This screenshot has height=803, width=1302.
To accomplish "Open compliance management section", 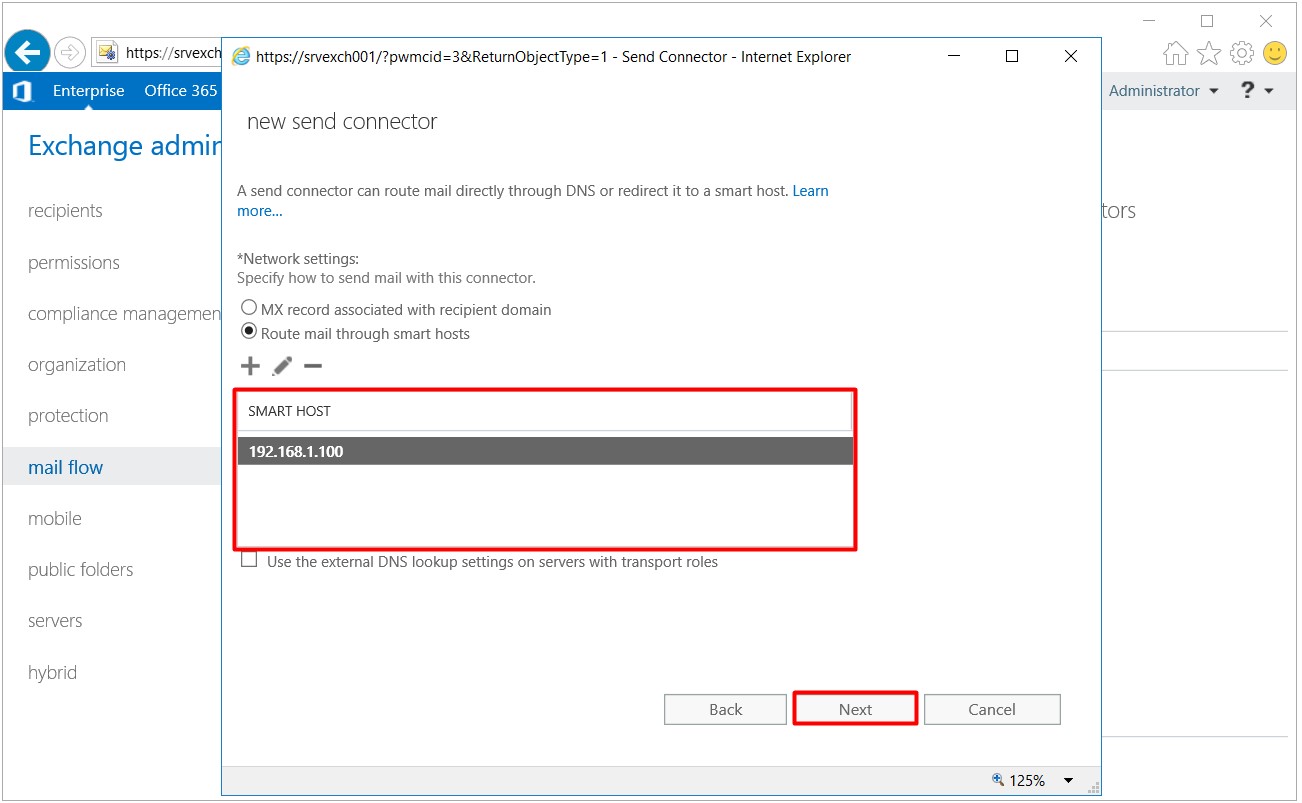I will [124, 314].
